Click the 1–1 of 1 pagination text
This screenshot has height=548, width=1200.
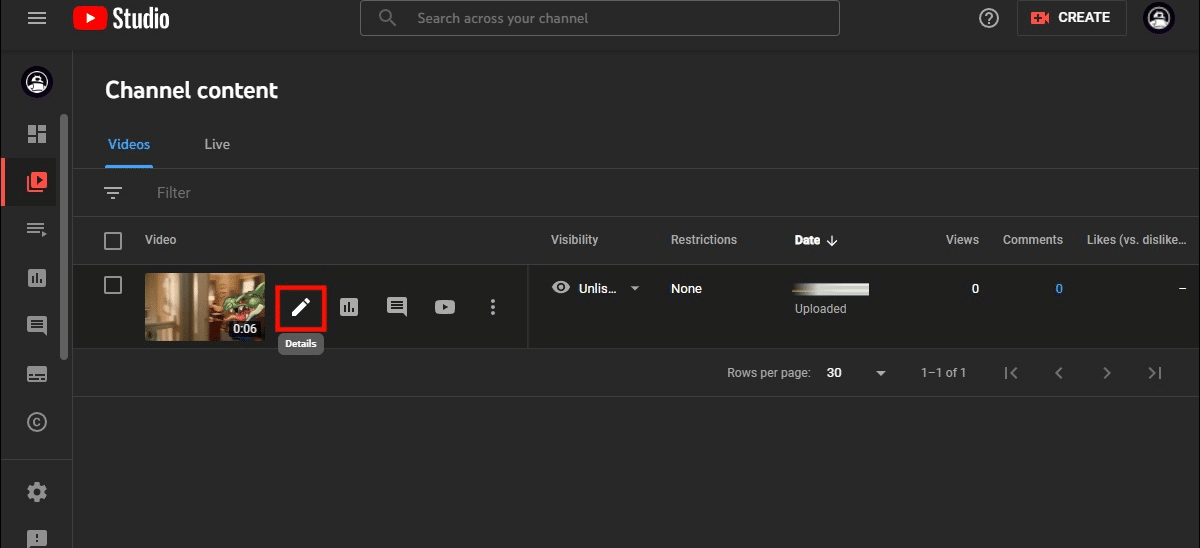coord(943,373)
